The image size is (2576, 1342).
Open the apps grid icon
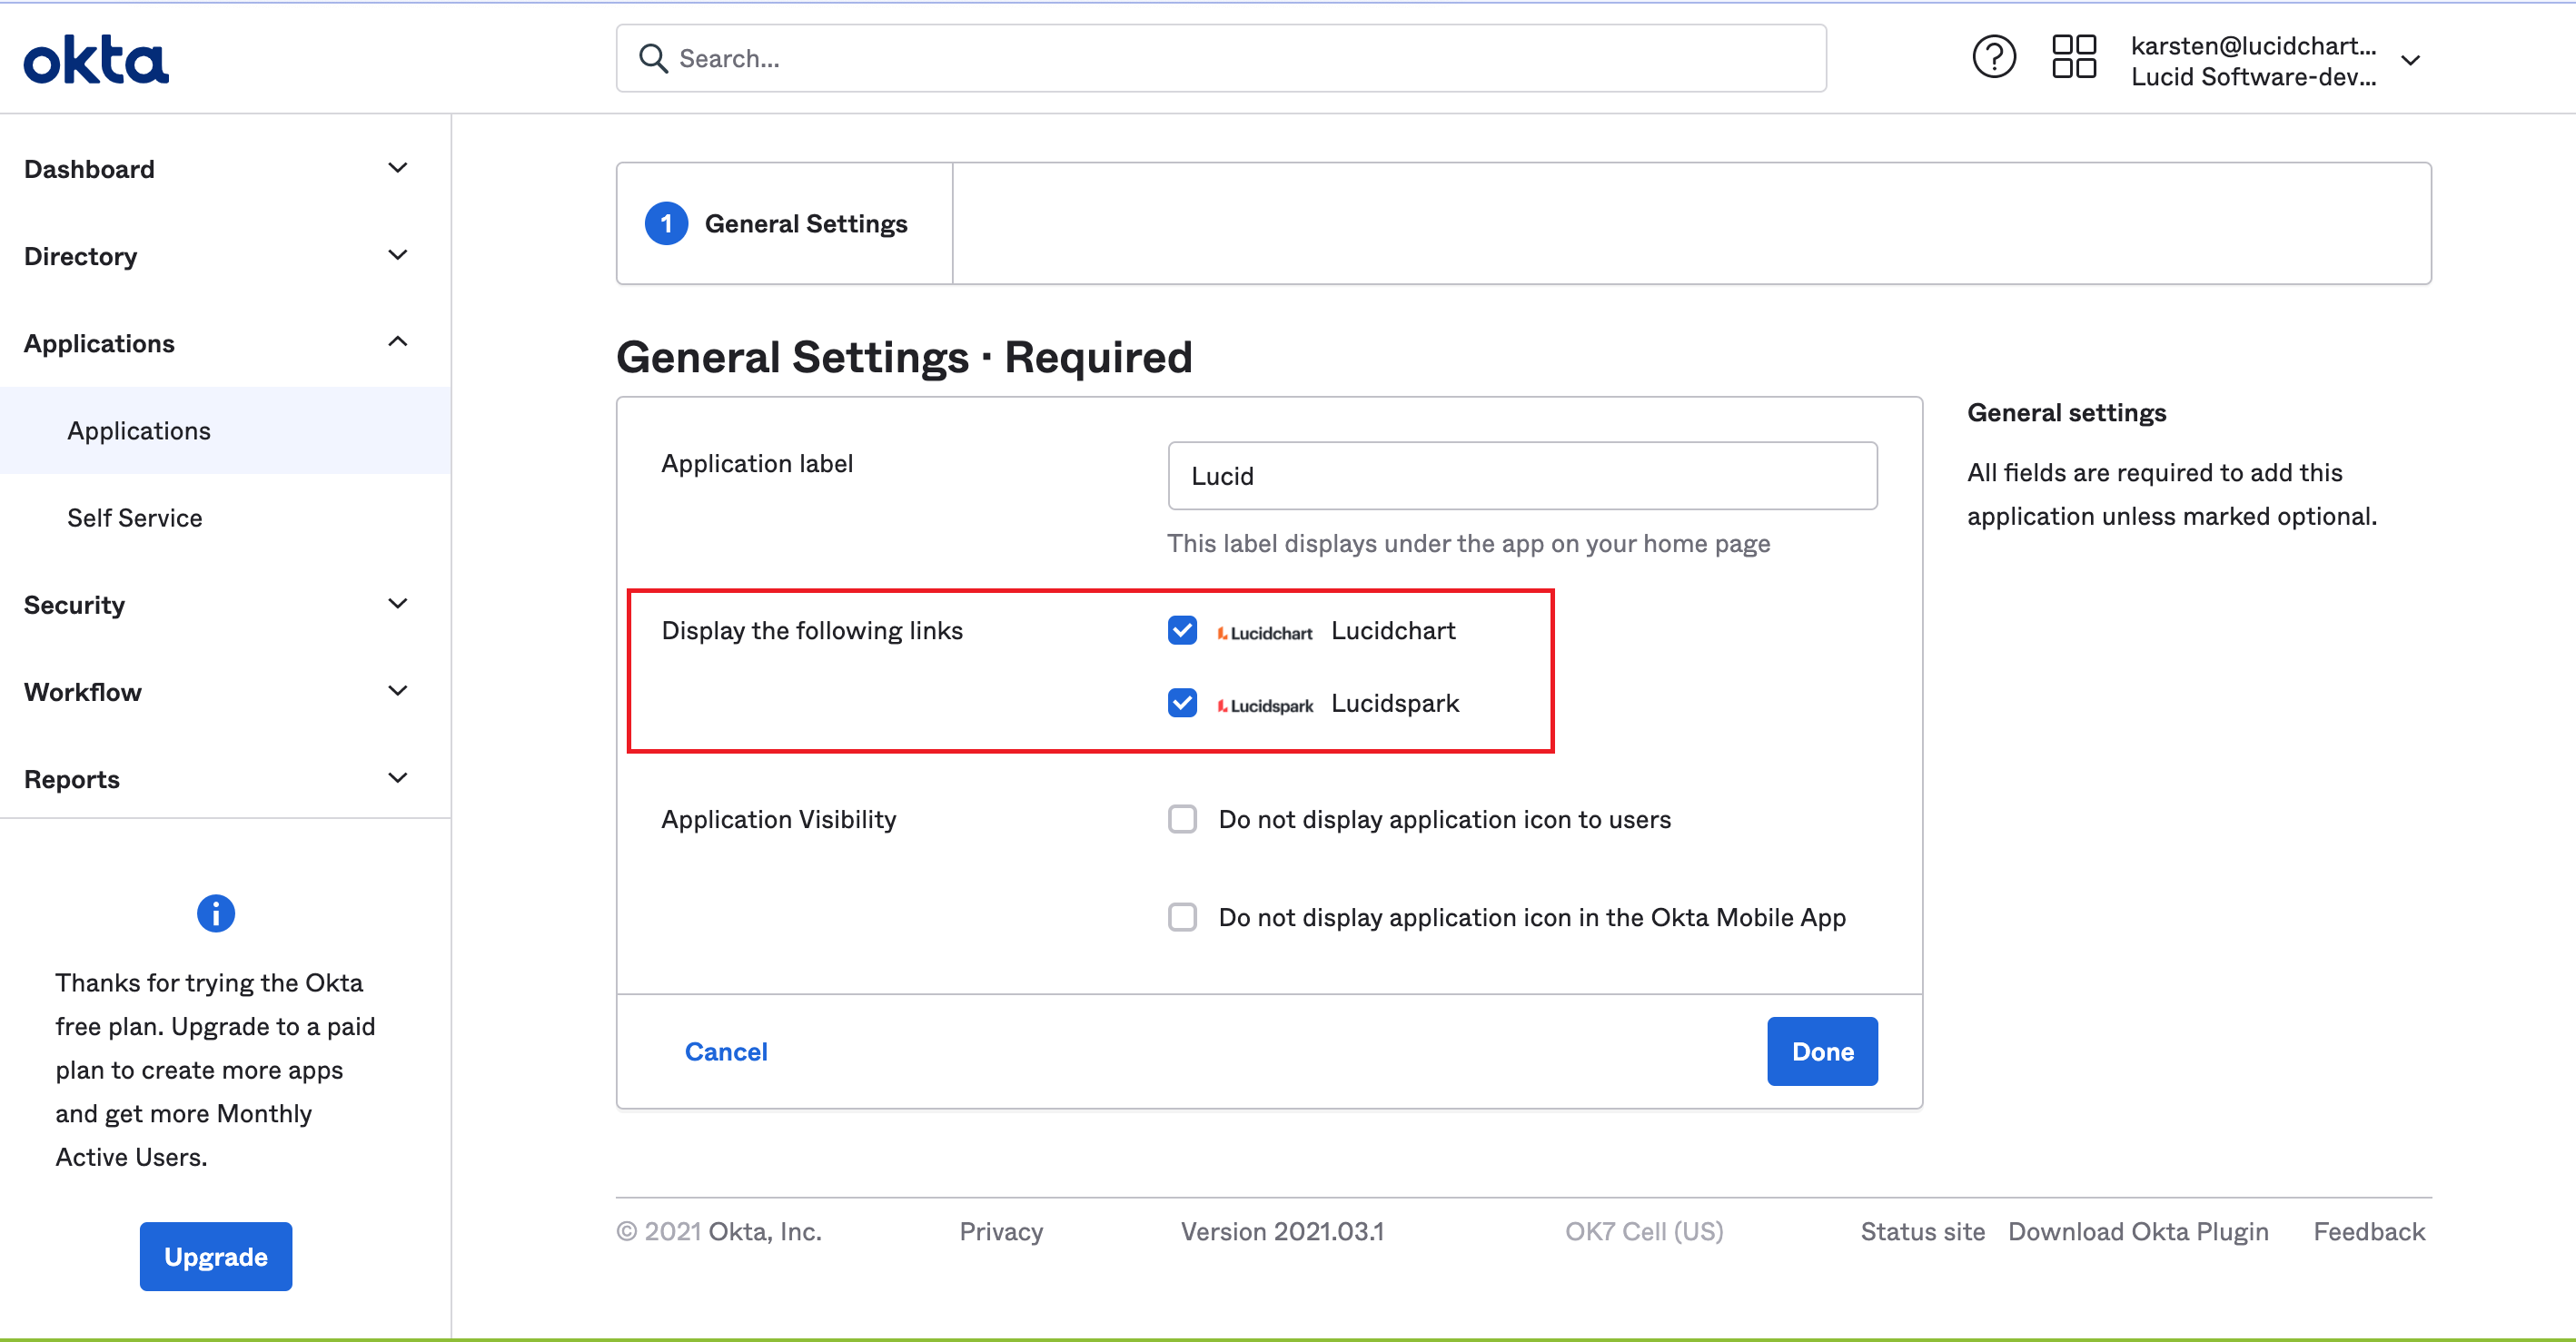pyautogui.click(x=2073, y=57)
